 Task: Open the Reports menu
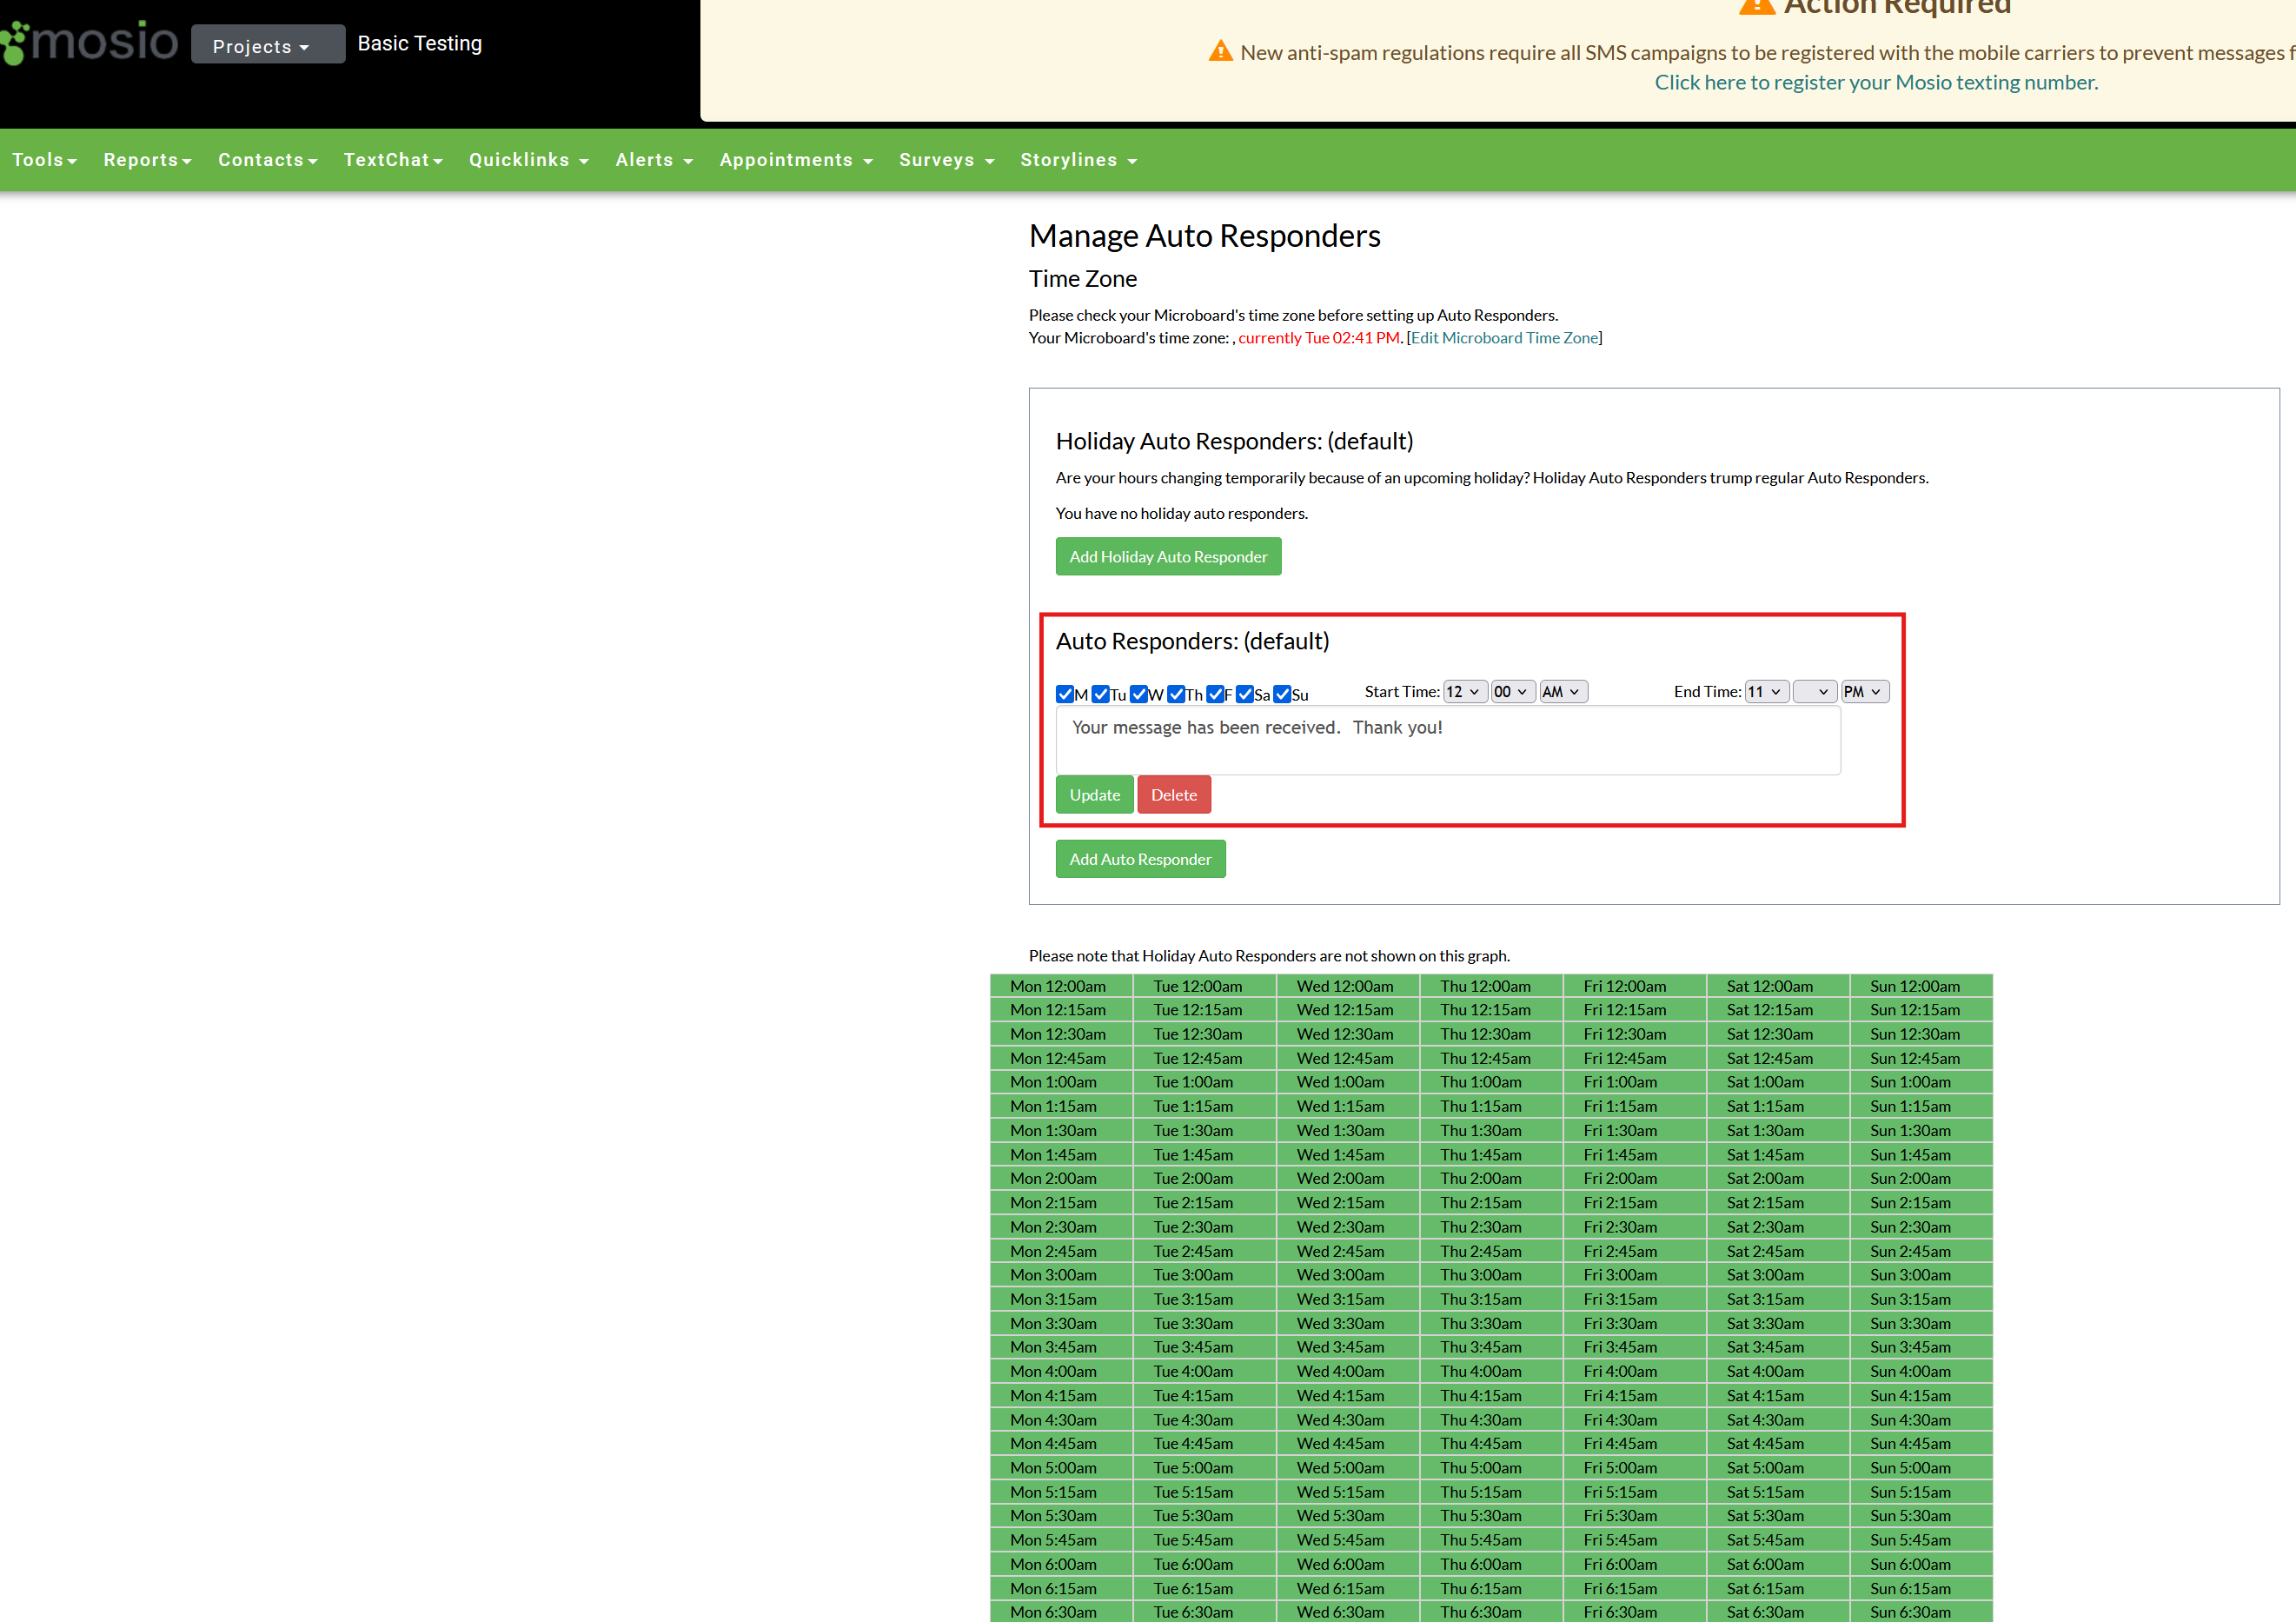(147, 160)
